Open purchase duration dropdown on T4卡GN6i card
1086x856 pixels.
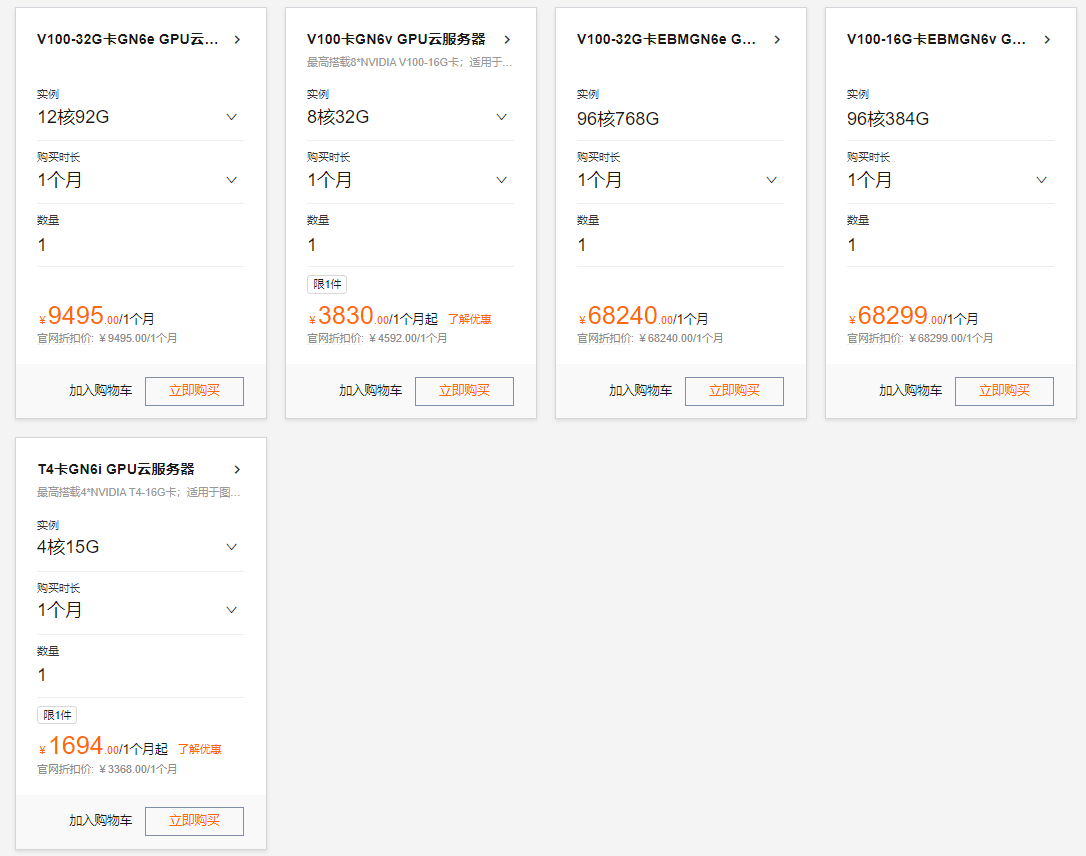pos(231,610)
